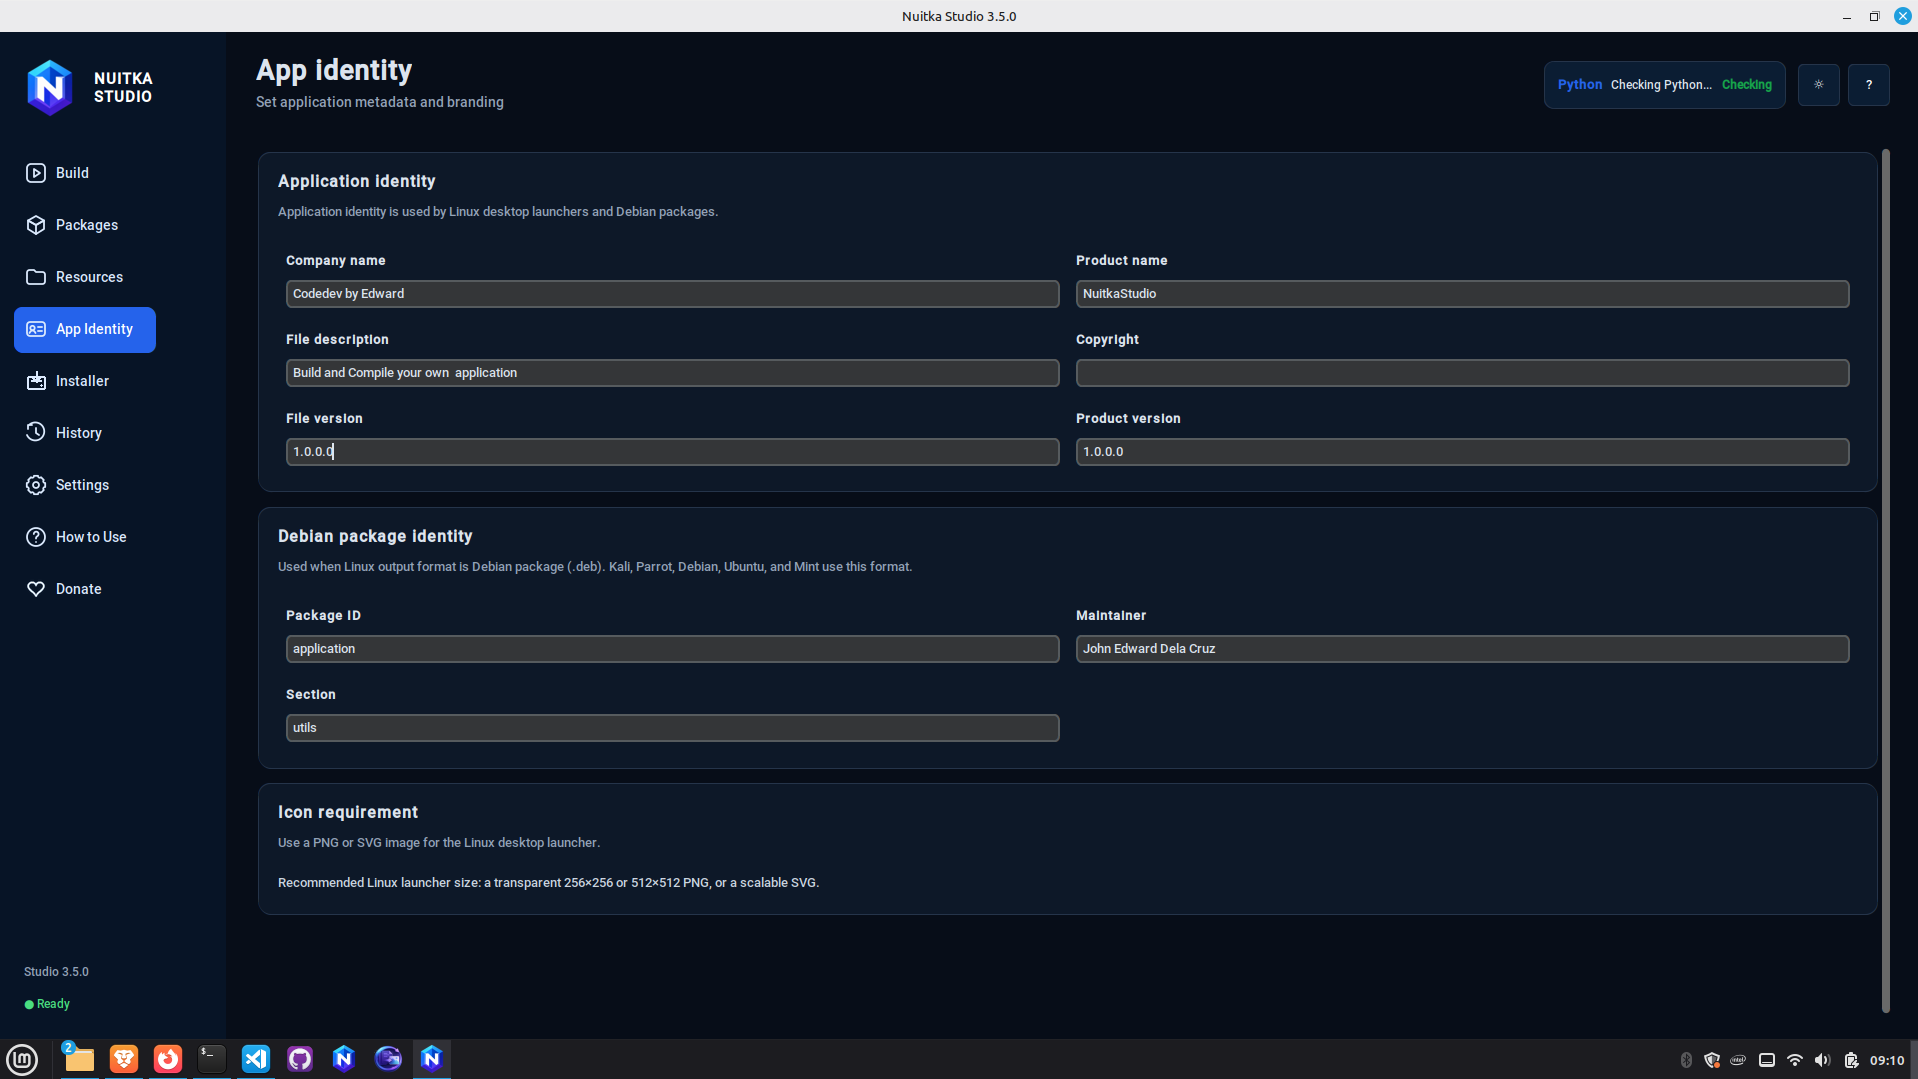Click the vertical scrollbar of the page
Viewport: 1918px width, 1079px height.
[x=1886, y=580]
